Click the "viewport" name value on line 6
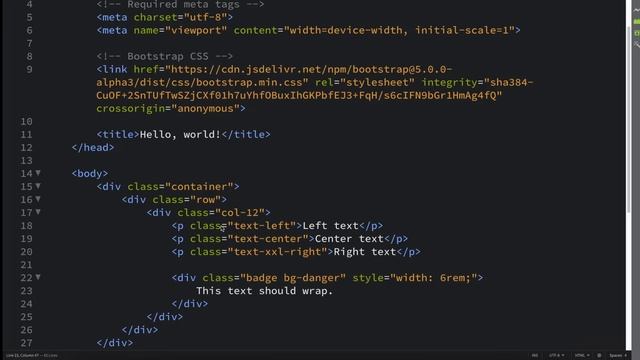Viewport: 640px width, 360px height. 196,30
